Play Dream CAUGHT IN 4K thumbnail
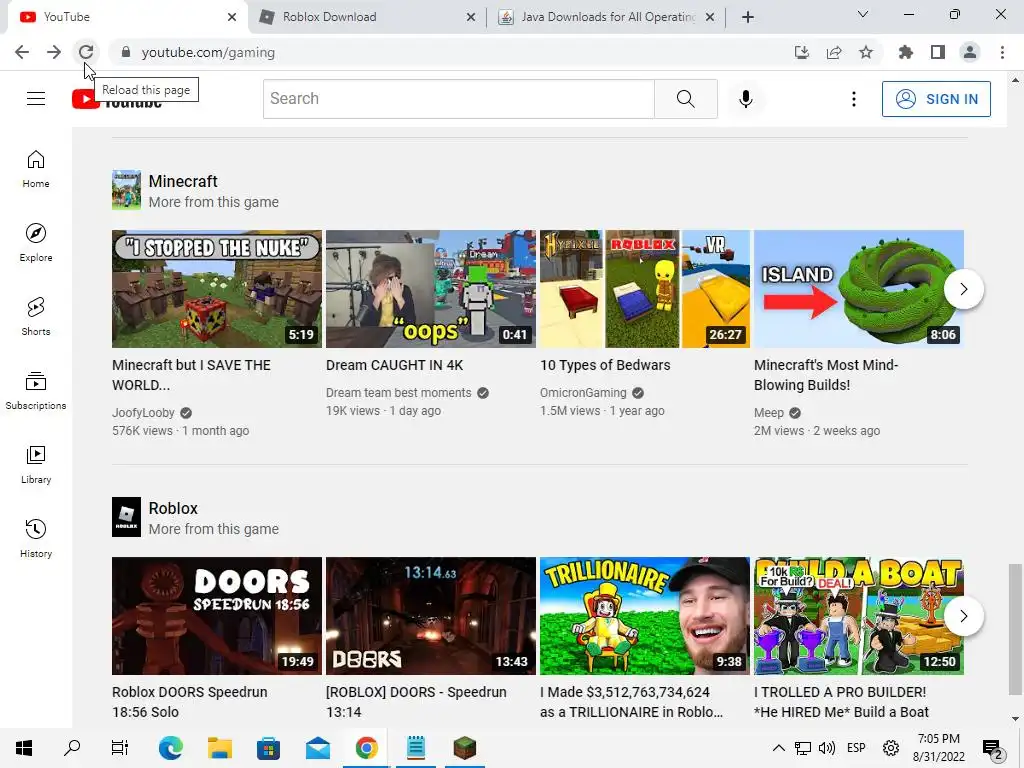1024x768 pixels. point(431,289)
